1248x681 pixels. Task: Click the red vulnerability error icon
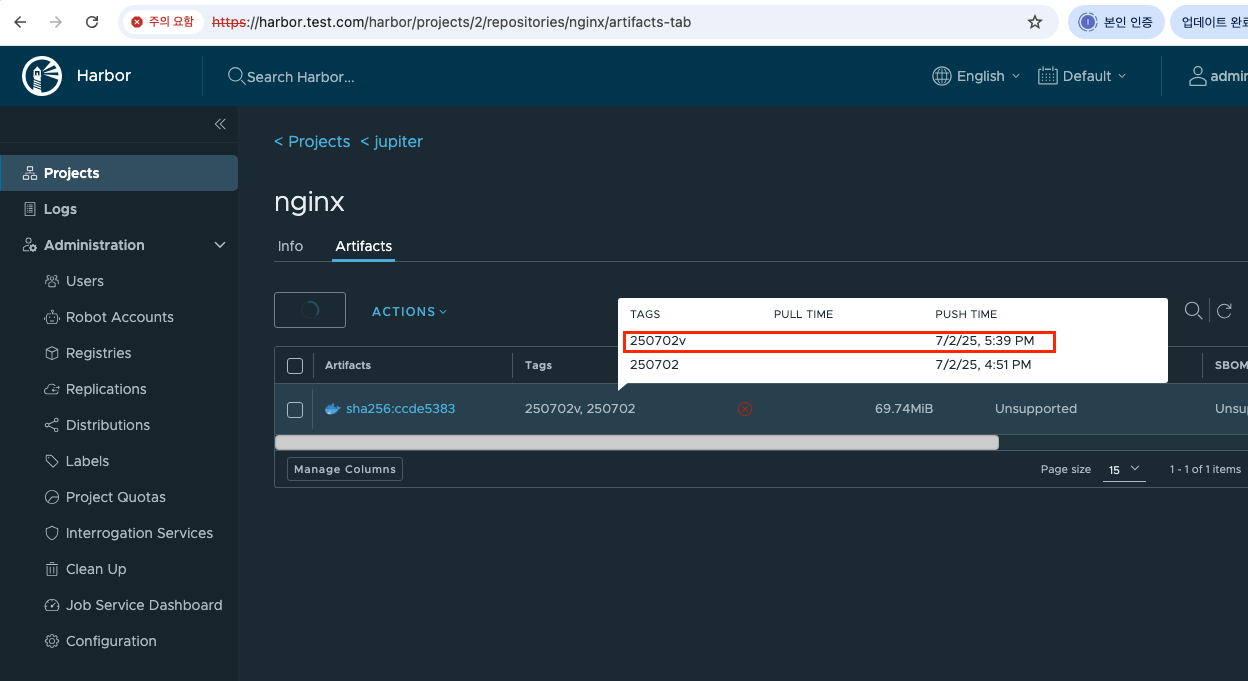pyautogui.click(x=744, y=409)
